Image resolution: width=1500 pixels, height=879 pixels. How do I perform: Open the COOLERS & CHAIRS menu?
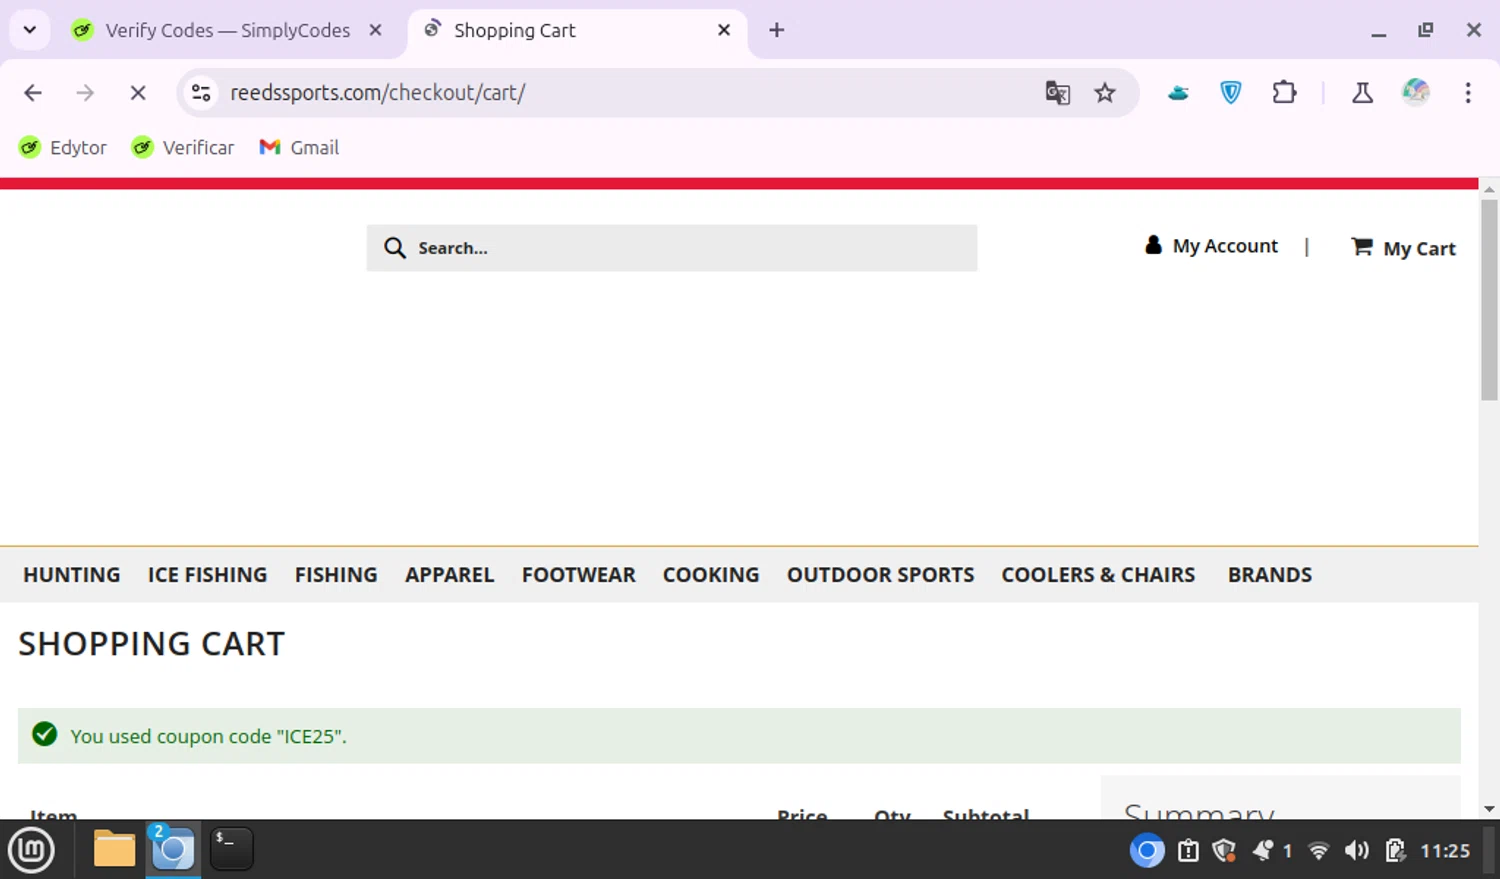(x=1098, y=575)
